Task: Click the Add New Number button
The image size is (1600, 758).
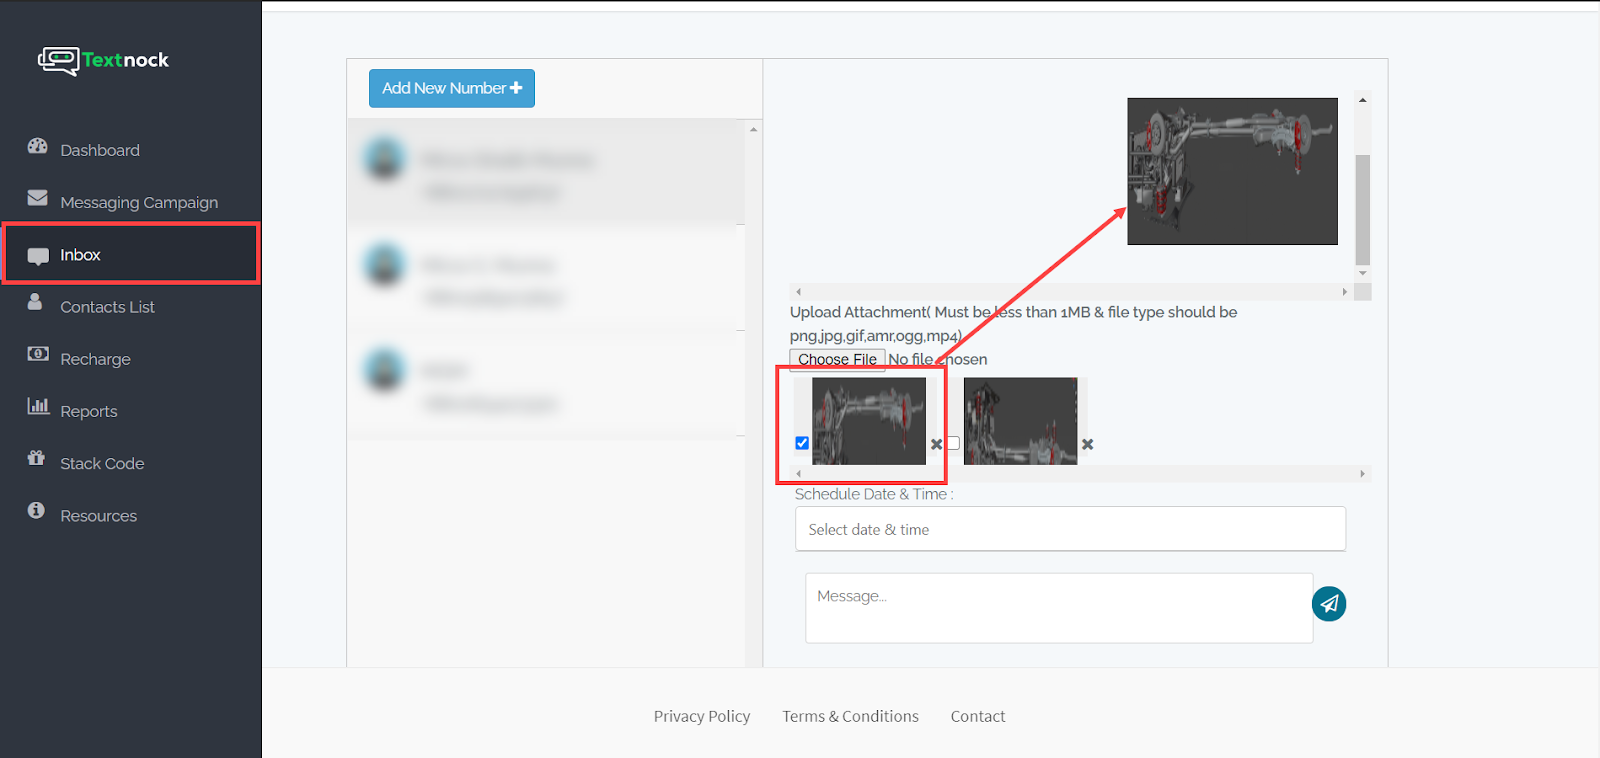Action: pos(451,88)
